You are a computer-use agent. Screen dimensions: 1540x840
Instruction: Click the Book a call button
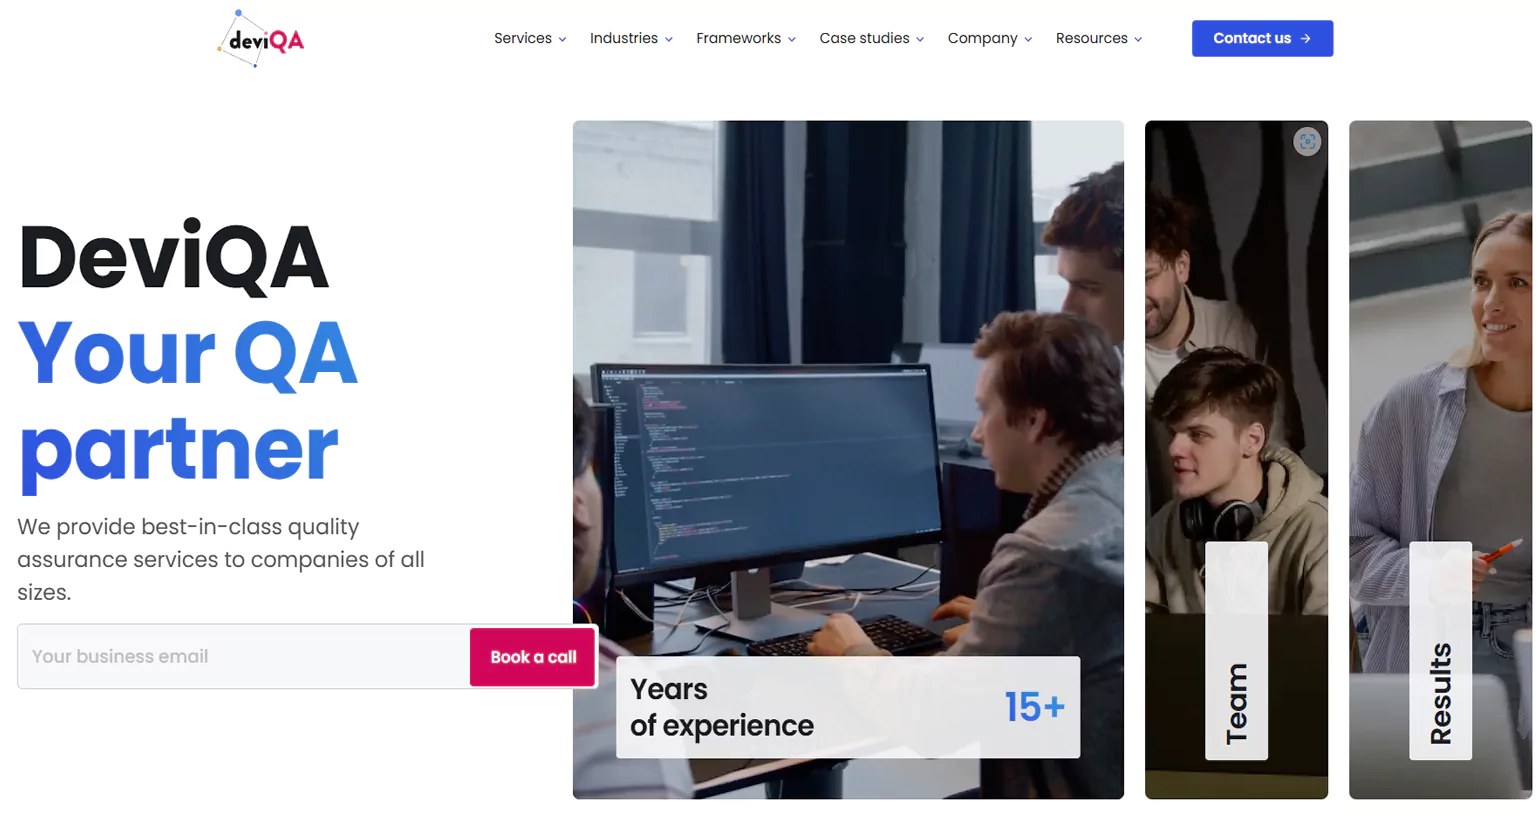click(533, 657)
